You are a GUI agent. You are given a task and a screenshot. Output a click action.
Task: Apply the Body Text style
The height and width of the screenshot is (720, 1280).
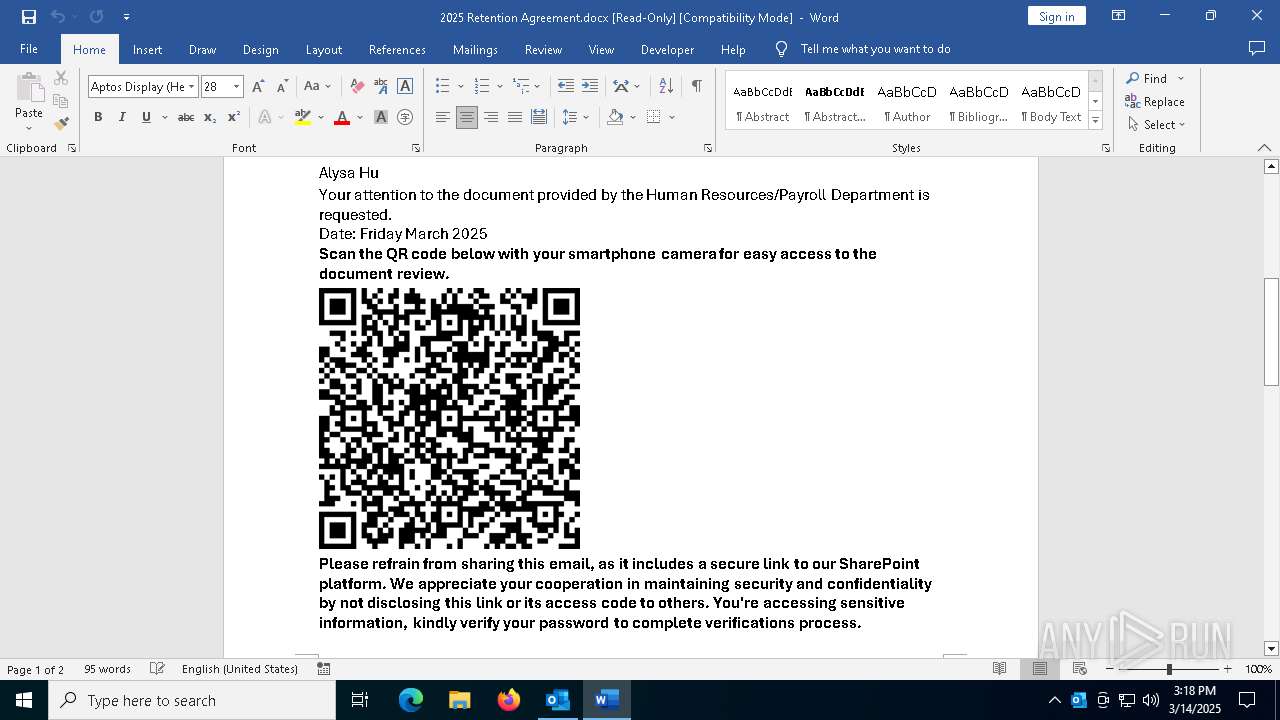pyautogui.click(x=1051, y=100)
